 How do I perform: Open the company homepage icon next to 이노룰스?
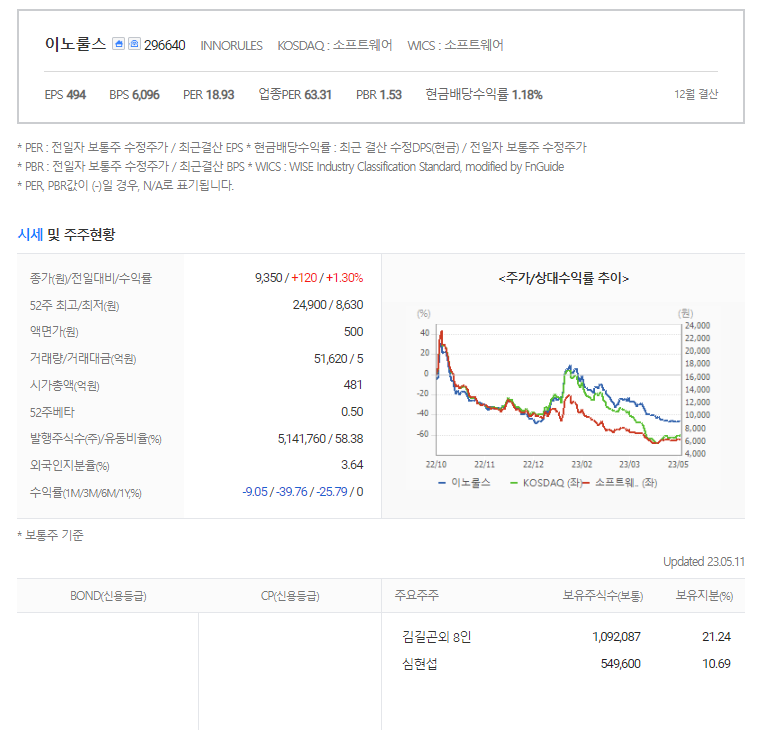click(118, 44)
